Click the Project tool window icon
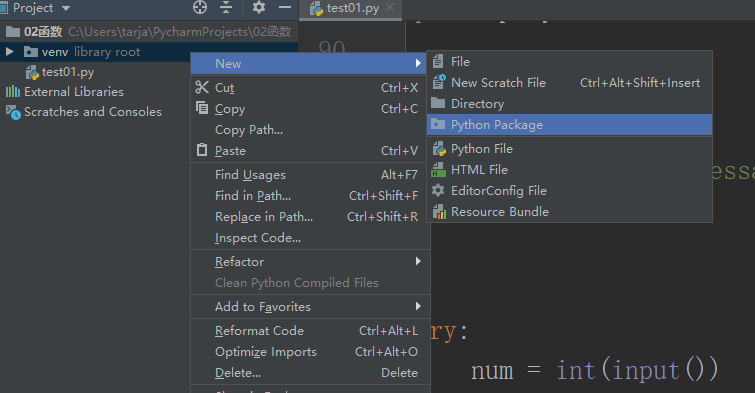This screenshot has width=755, height=393. (x=3, y=8)
